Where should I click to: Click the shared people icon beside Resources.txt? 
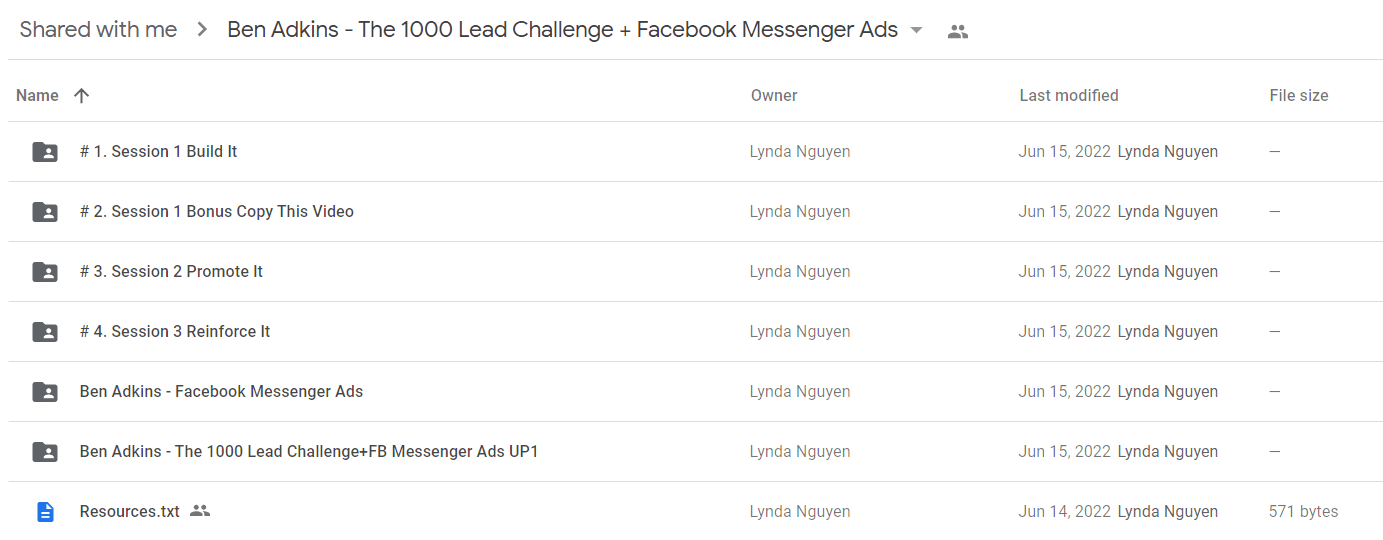pyautogui.click(x=200, y=511)
